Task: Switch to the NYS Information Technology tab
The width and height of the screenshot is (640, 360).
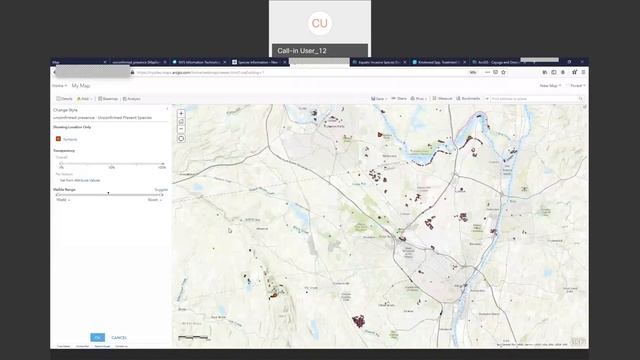Action: click(x=199, y=62)
